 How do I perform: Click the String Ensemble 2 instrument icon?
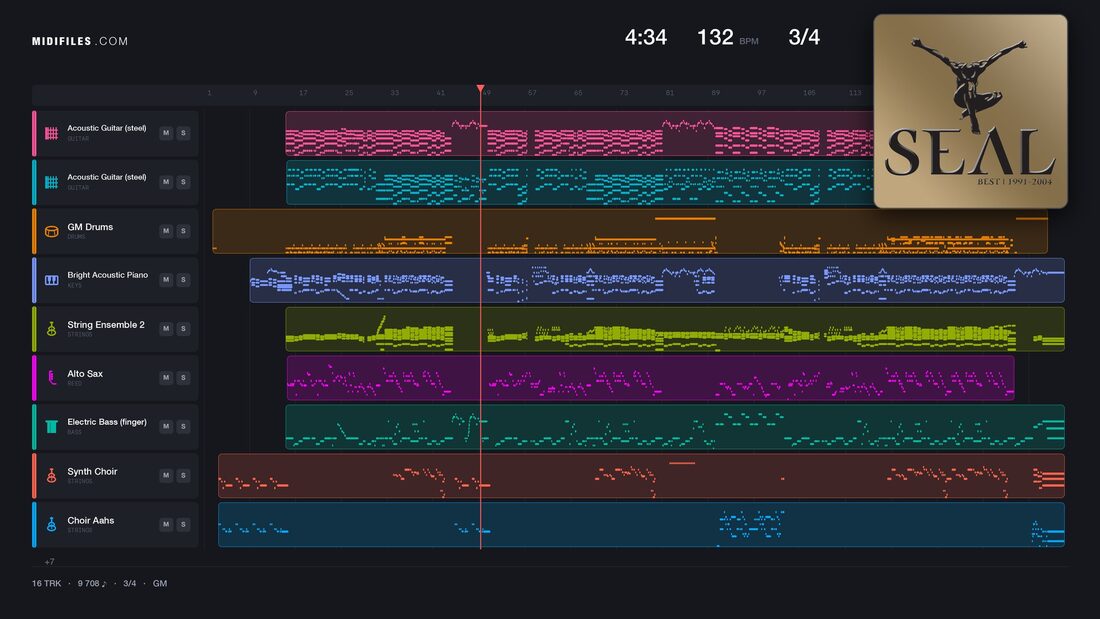pyautogui.click(x=51, y=329)
